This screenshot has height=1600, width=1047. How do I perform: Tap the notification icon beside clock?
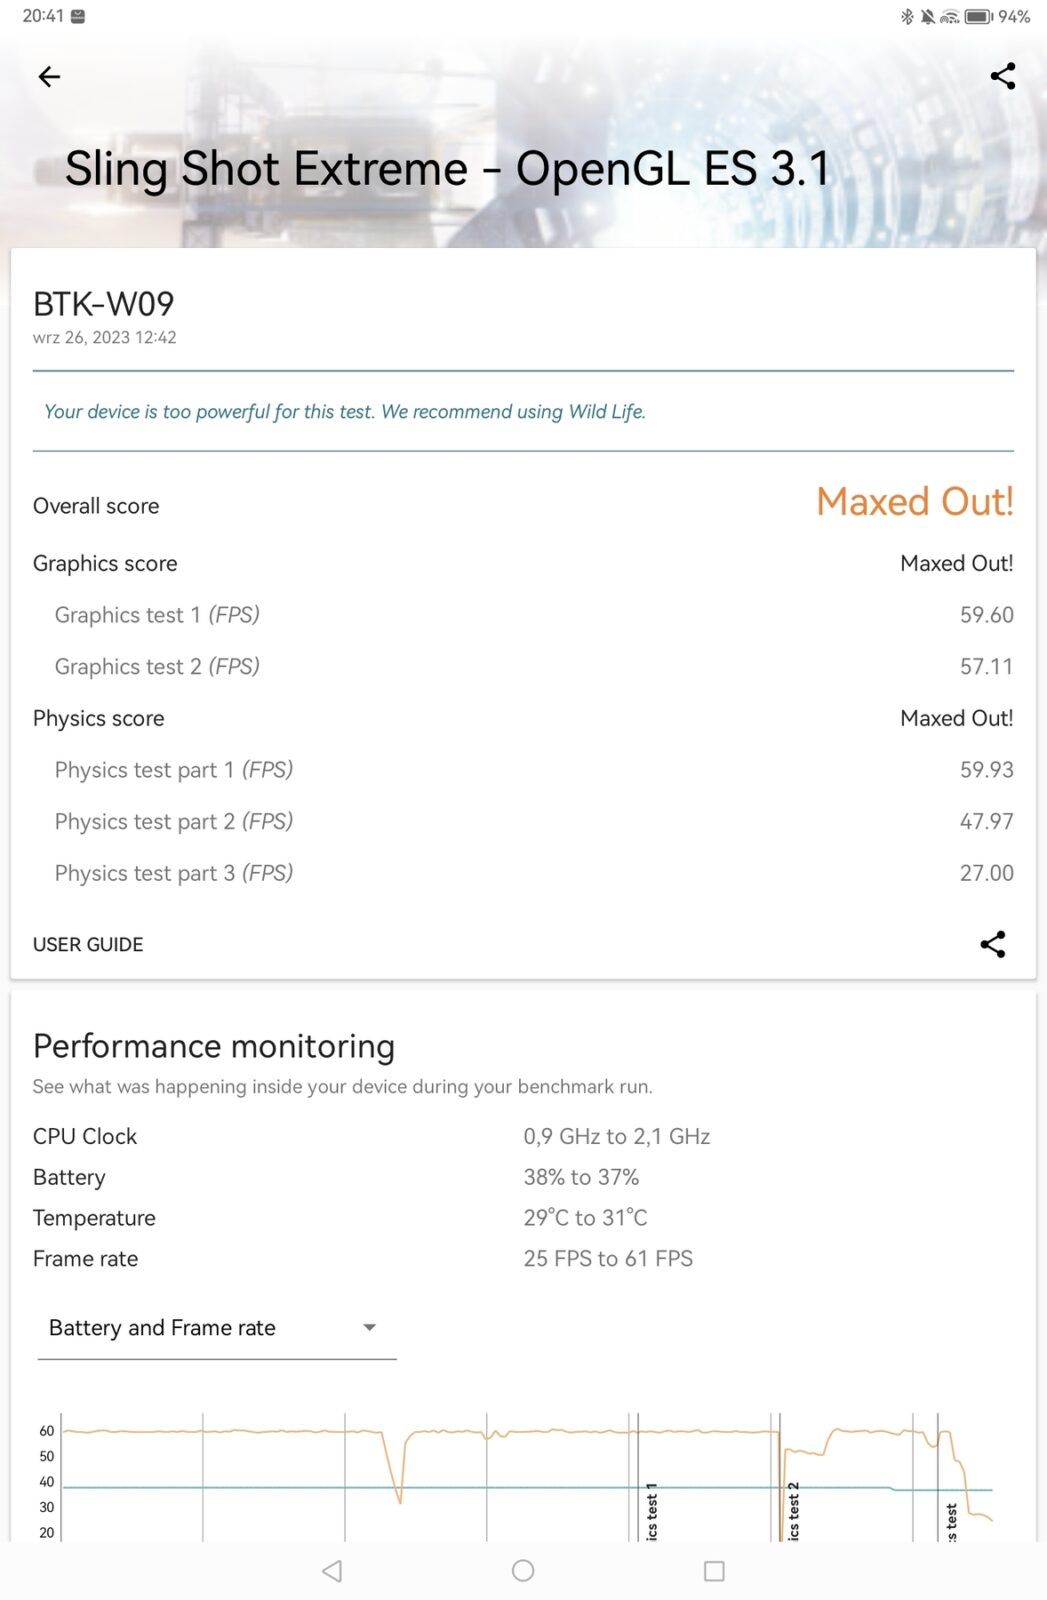(x=78, y=16)
